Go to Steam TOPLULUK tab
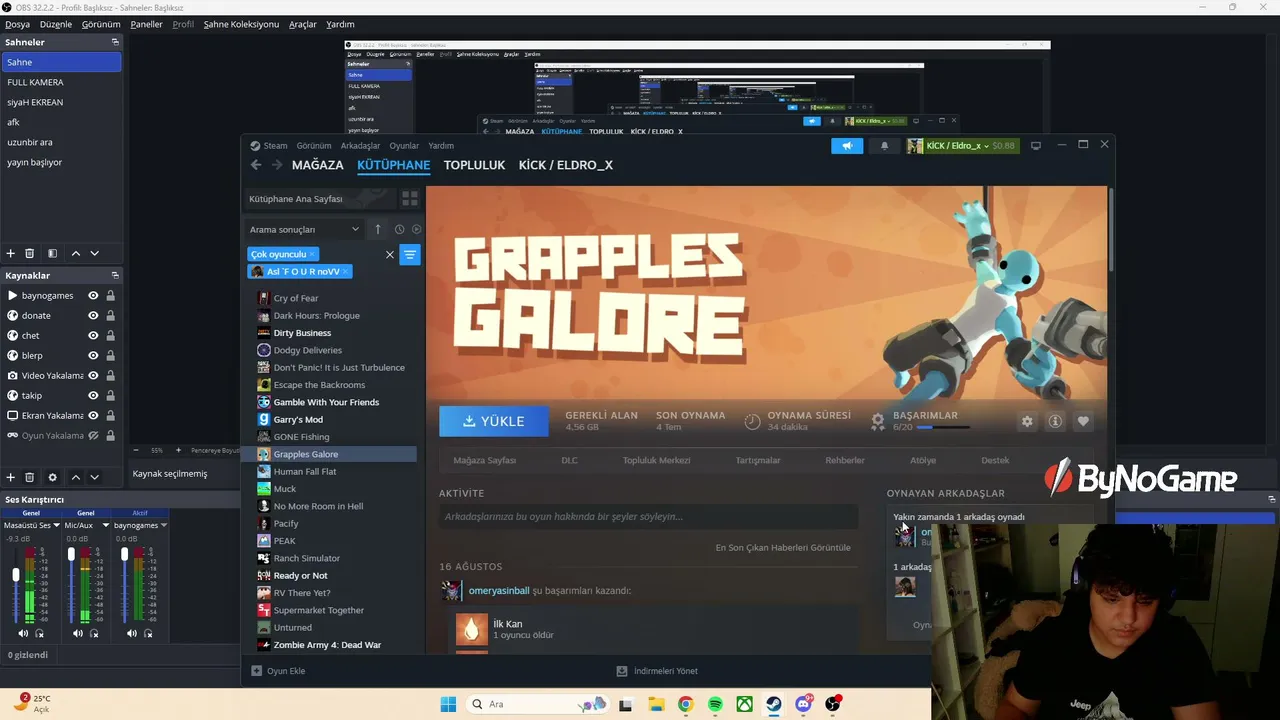Screen dimensions: 1280x720 pos(474,165)
